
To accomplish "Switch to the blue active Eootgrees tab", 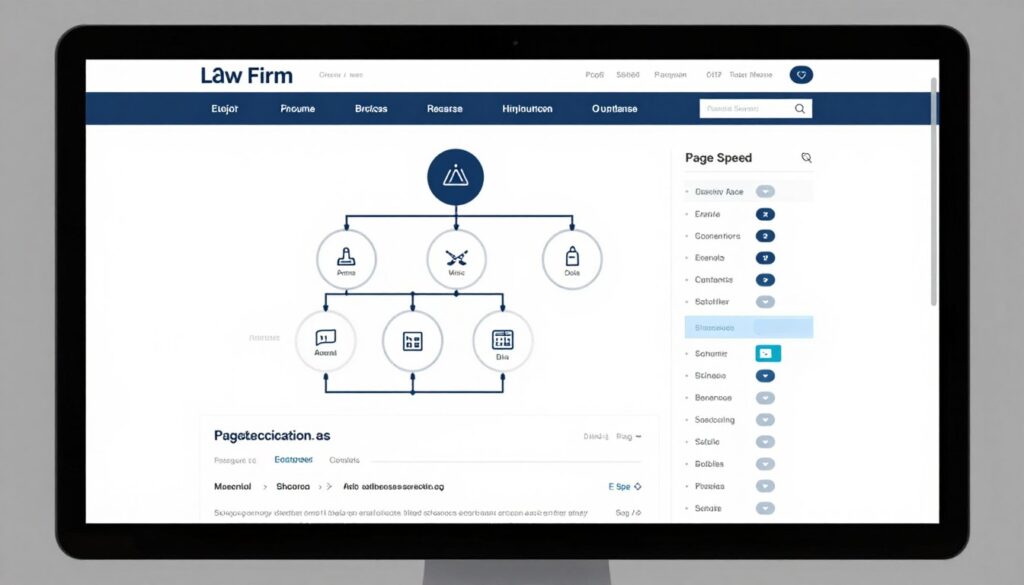I will pyautogui.click(x=293, y=460).
